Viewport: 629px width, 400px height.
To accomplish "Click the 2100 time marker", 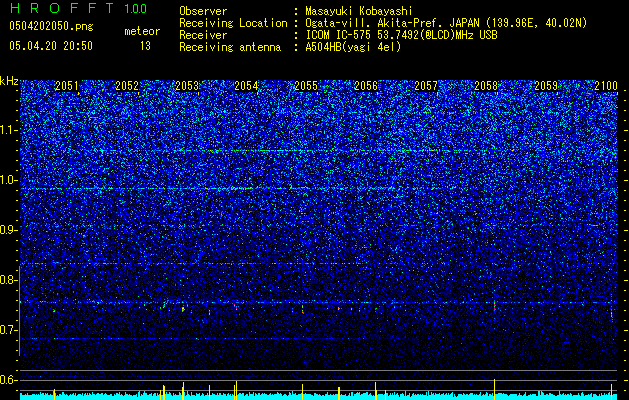I will 606,86.
